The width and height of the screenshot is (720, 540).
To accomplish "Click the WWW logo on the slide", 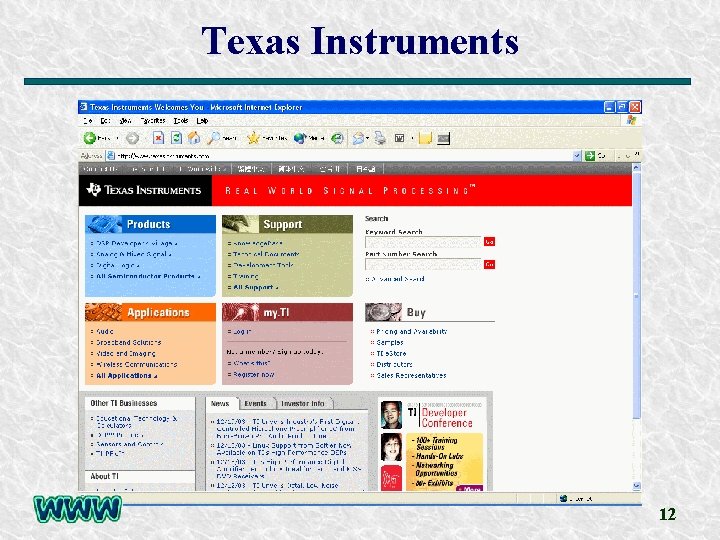I will click(x=77, y=509).
